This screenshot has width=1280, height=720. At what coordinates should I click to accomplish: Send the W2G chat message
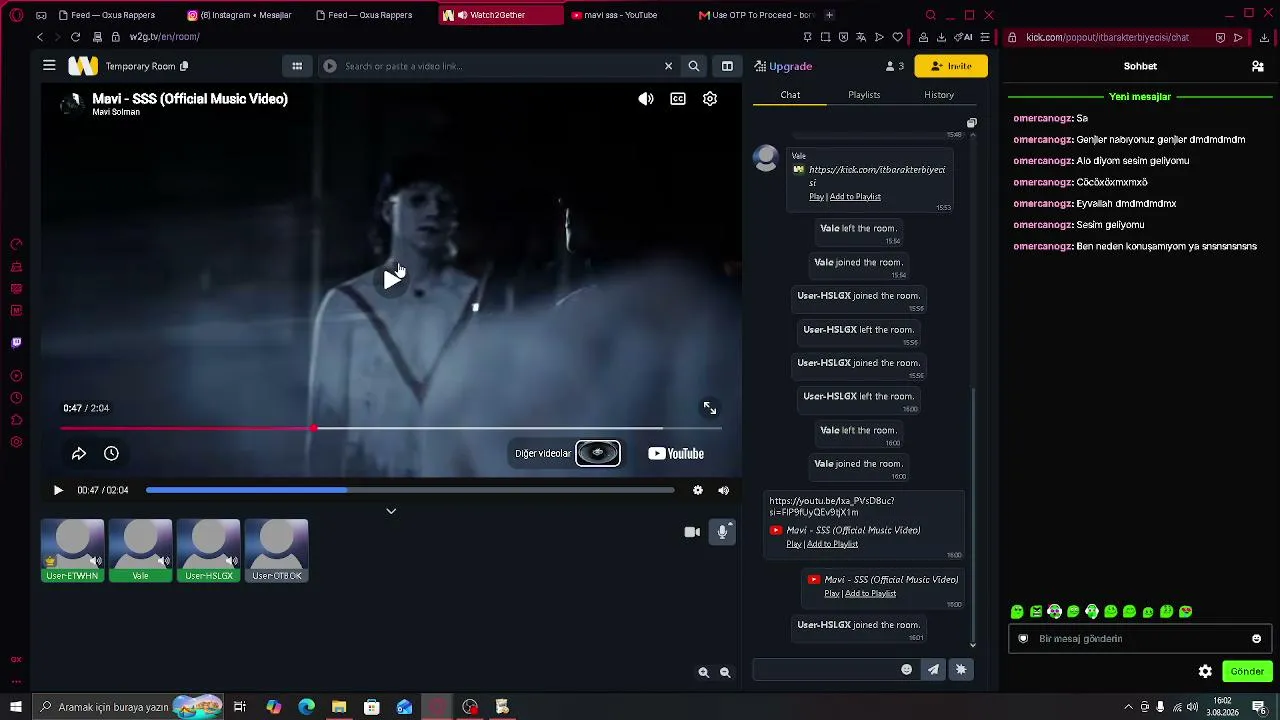click(x=934, y=670)
